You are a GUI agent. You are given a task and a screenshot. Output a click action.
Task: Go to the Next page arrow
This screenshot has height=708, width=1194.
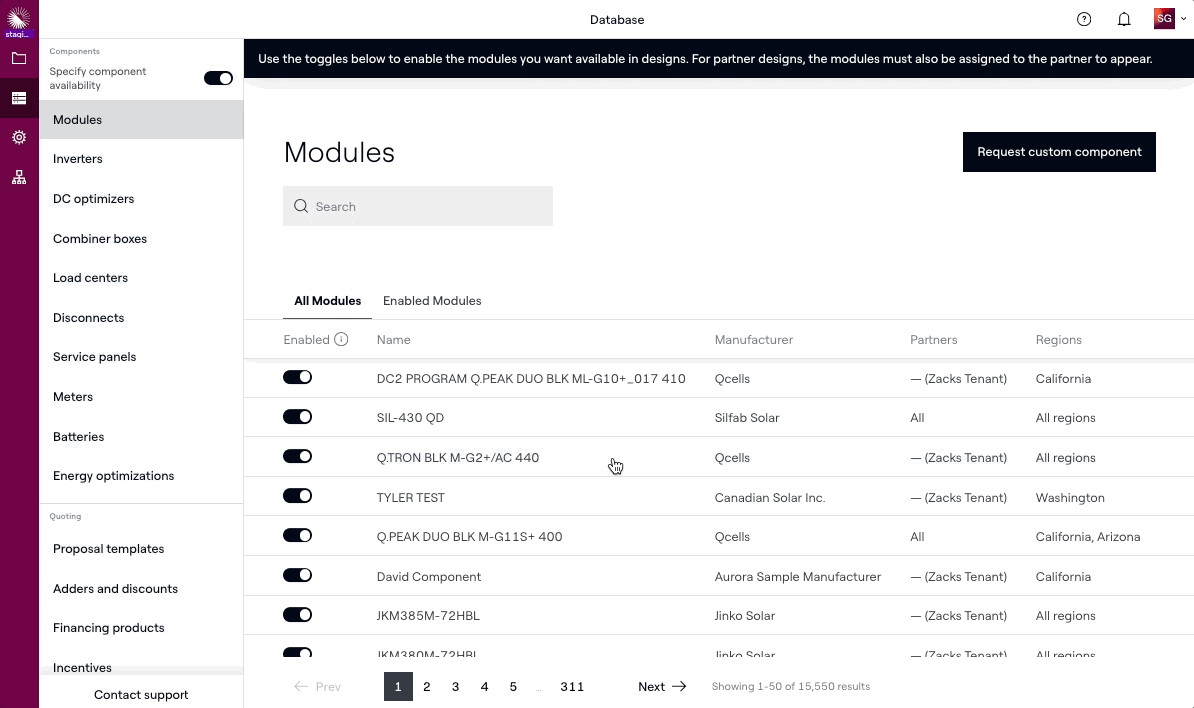[x=662, y=687]
